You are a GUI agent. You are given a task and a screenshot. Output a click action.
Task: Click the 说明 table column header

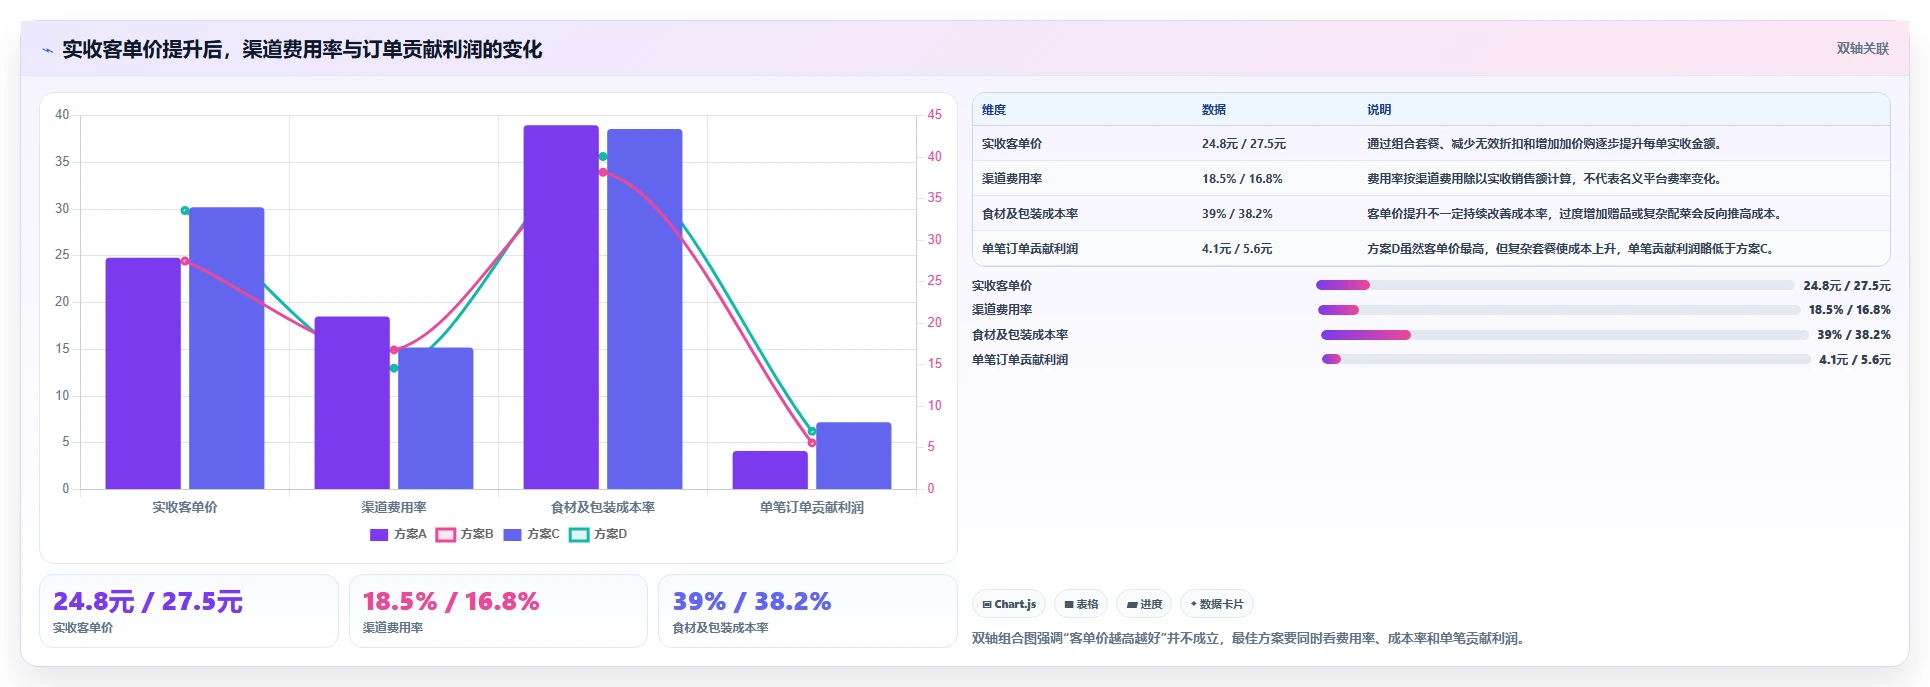(1379, 110)
